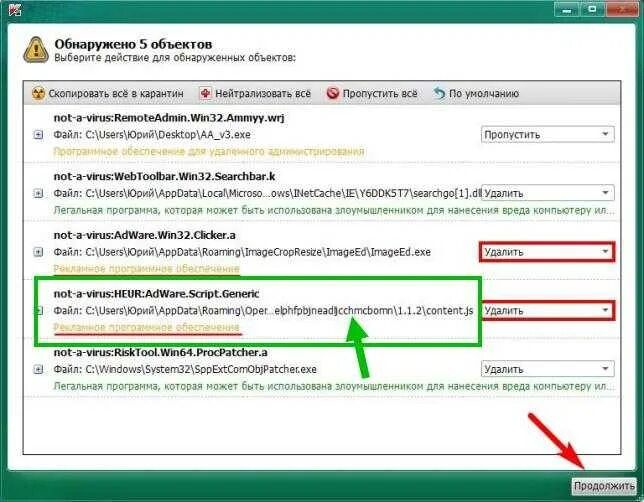Click the blue default undo arrow icon
Image resolution: width=644 pixels, height=502 pixels.
[x=439, y=93]
